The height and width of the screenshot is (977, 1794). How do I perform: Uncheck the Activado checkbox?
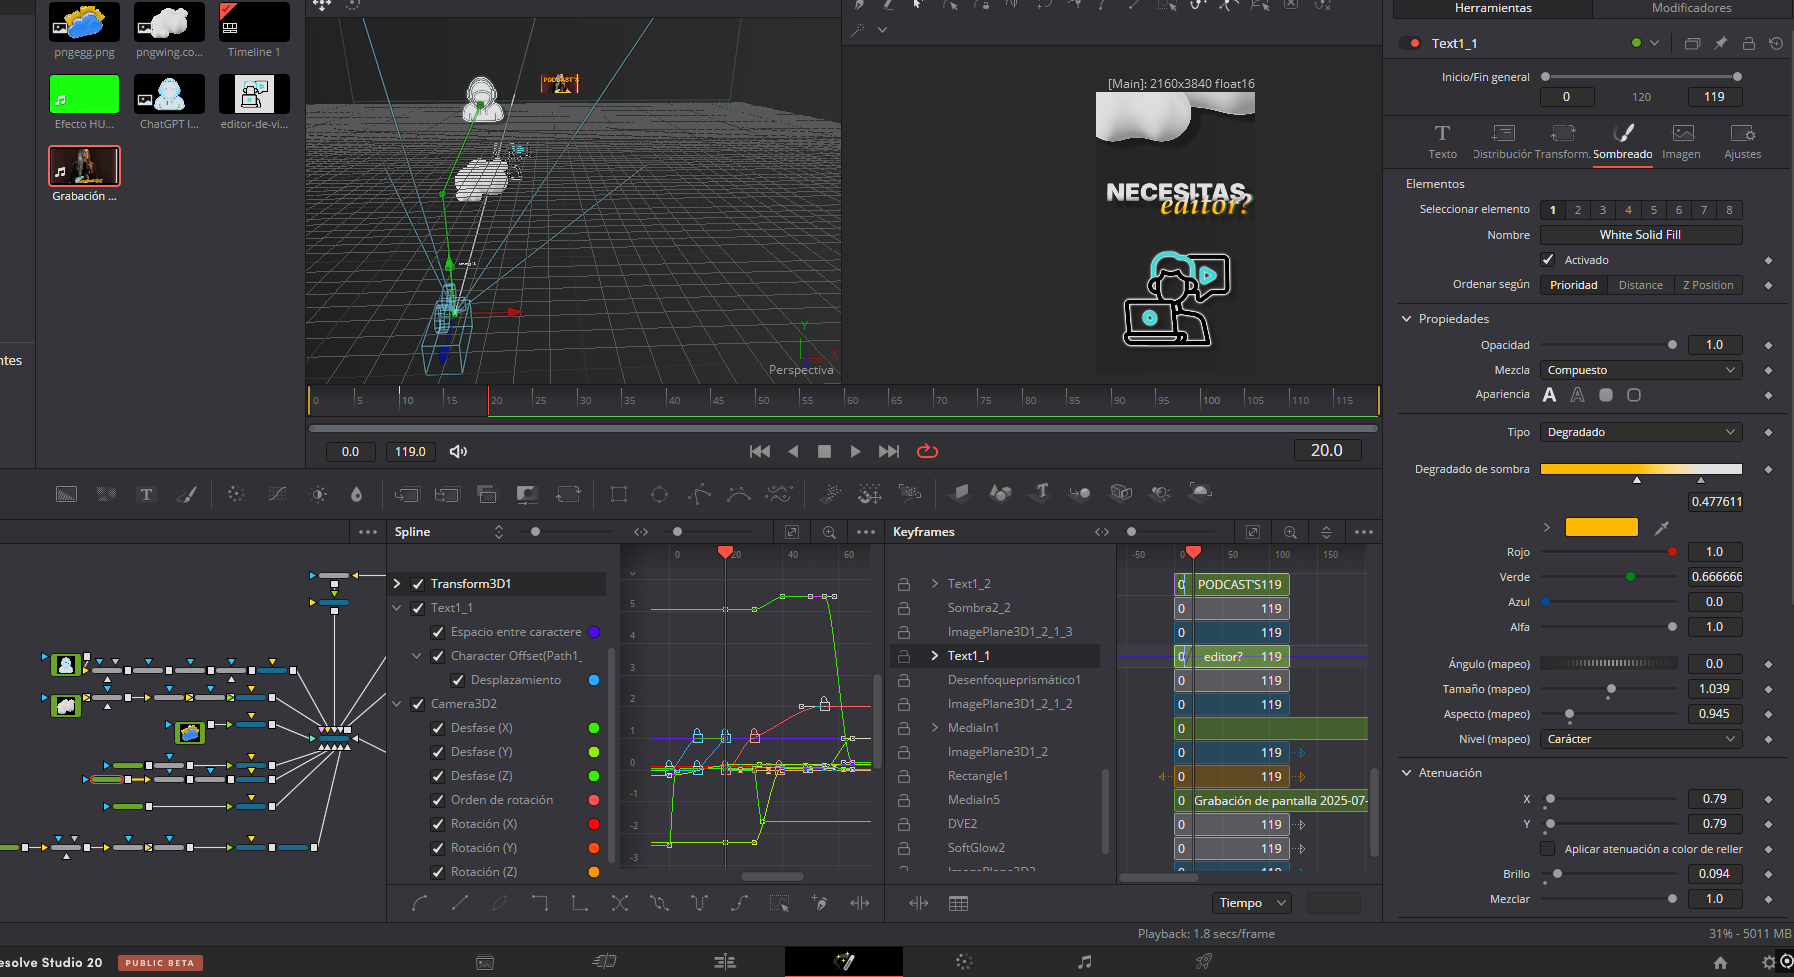pos(1548,260)
